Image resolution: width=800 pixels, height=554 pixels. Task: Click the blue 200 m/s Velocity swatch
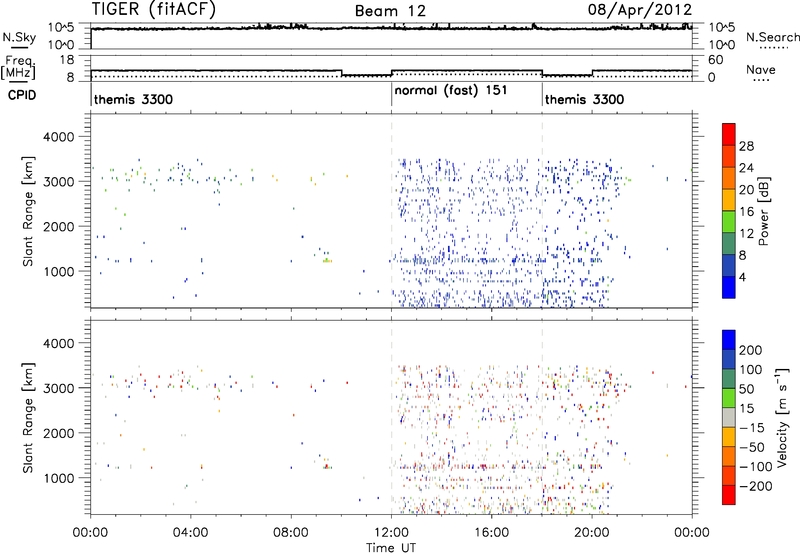pos(729,340)
